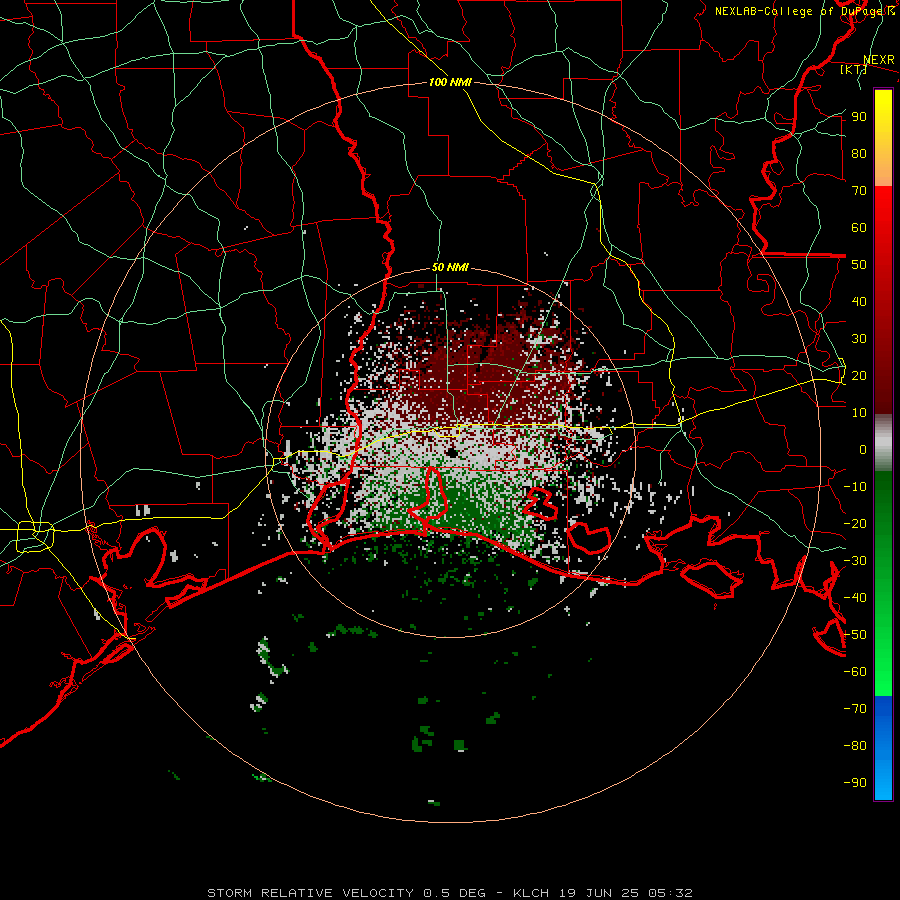The height and width of the screenshot is (900, 900).
Task: Click the -10 value on scale
Action: coord(855,487)
